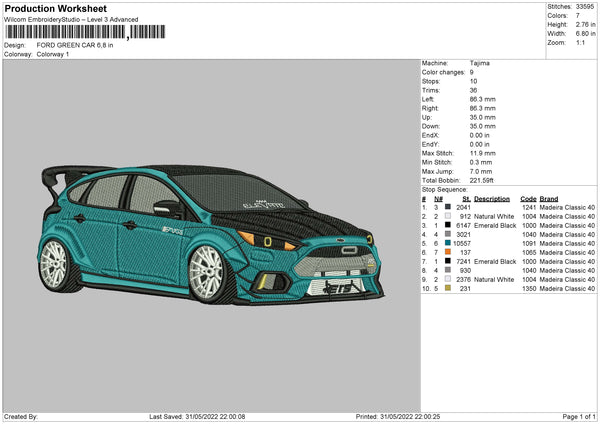Click stitch count '7241' in stop row 7
600x424 pixels.
[x=463, y=261]
